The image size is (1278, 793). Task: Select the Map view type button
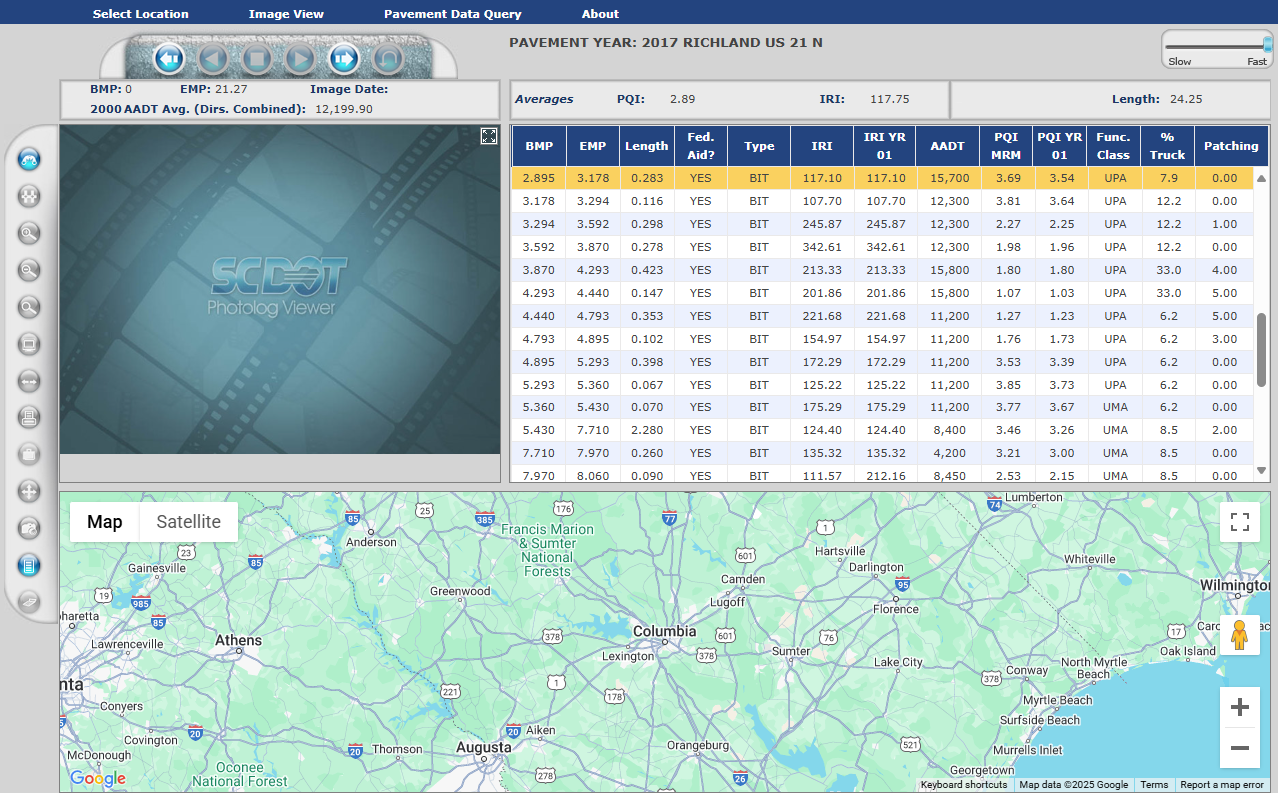point(105,522)
